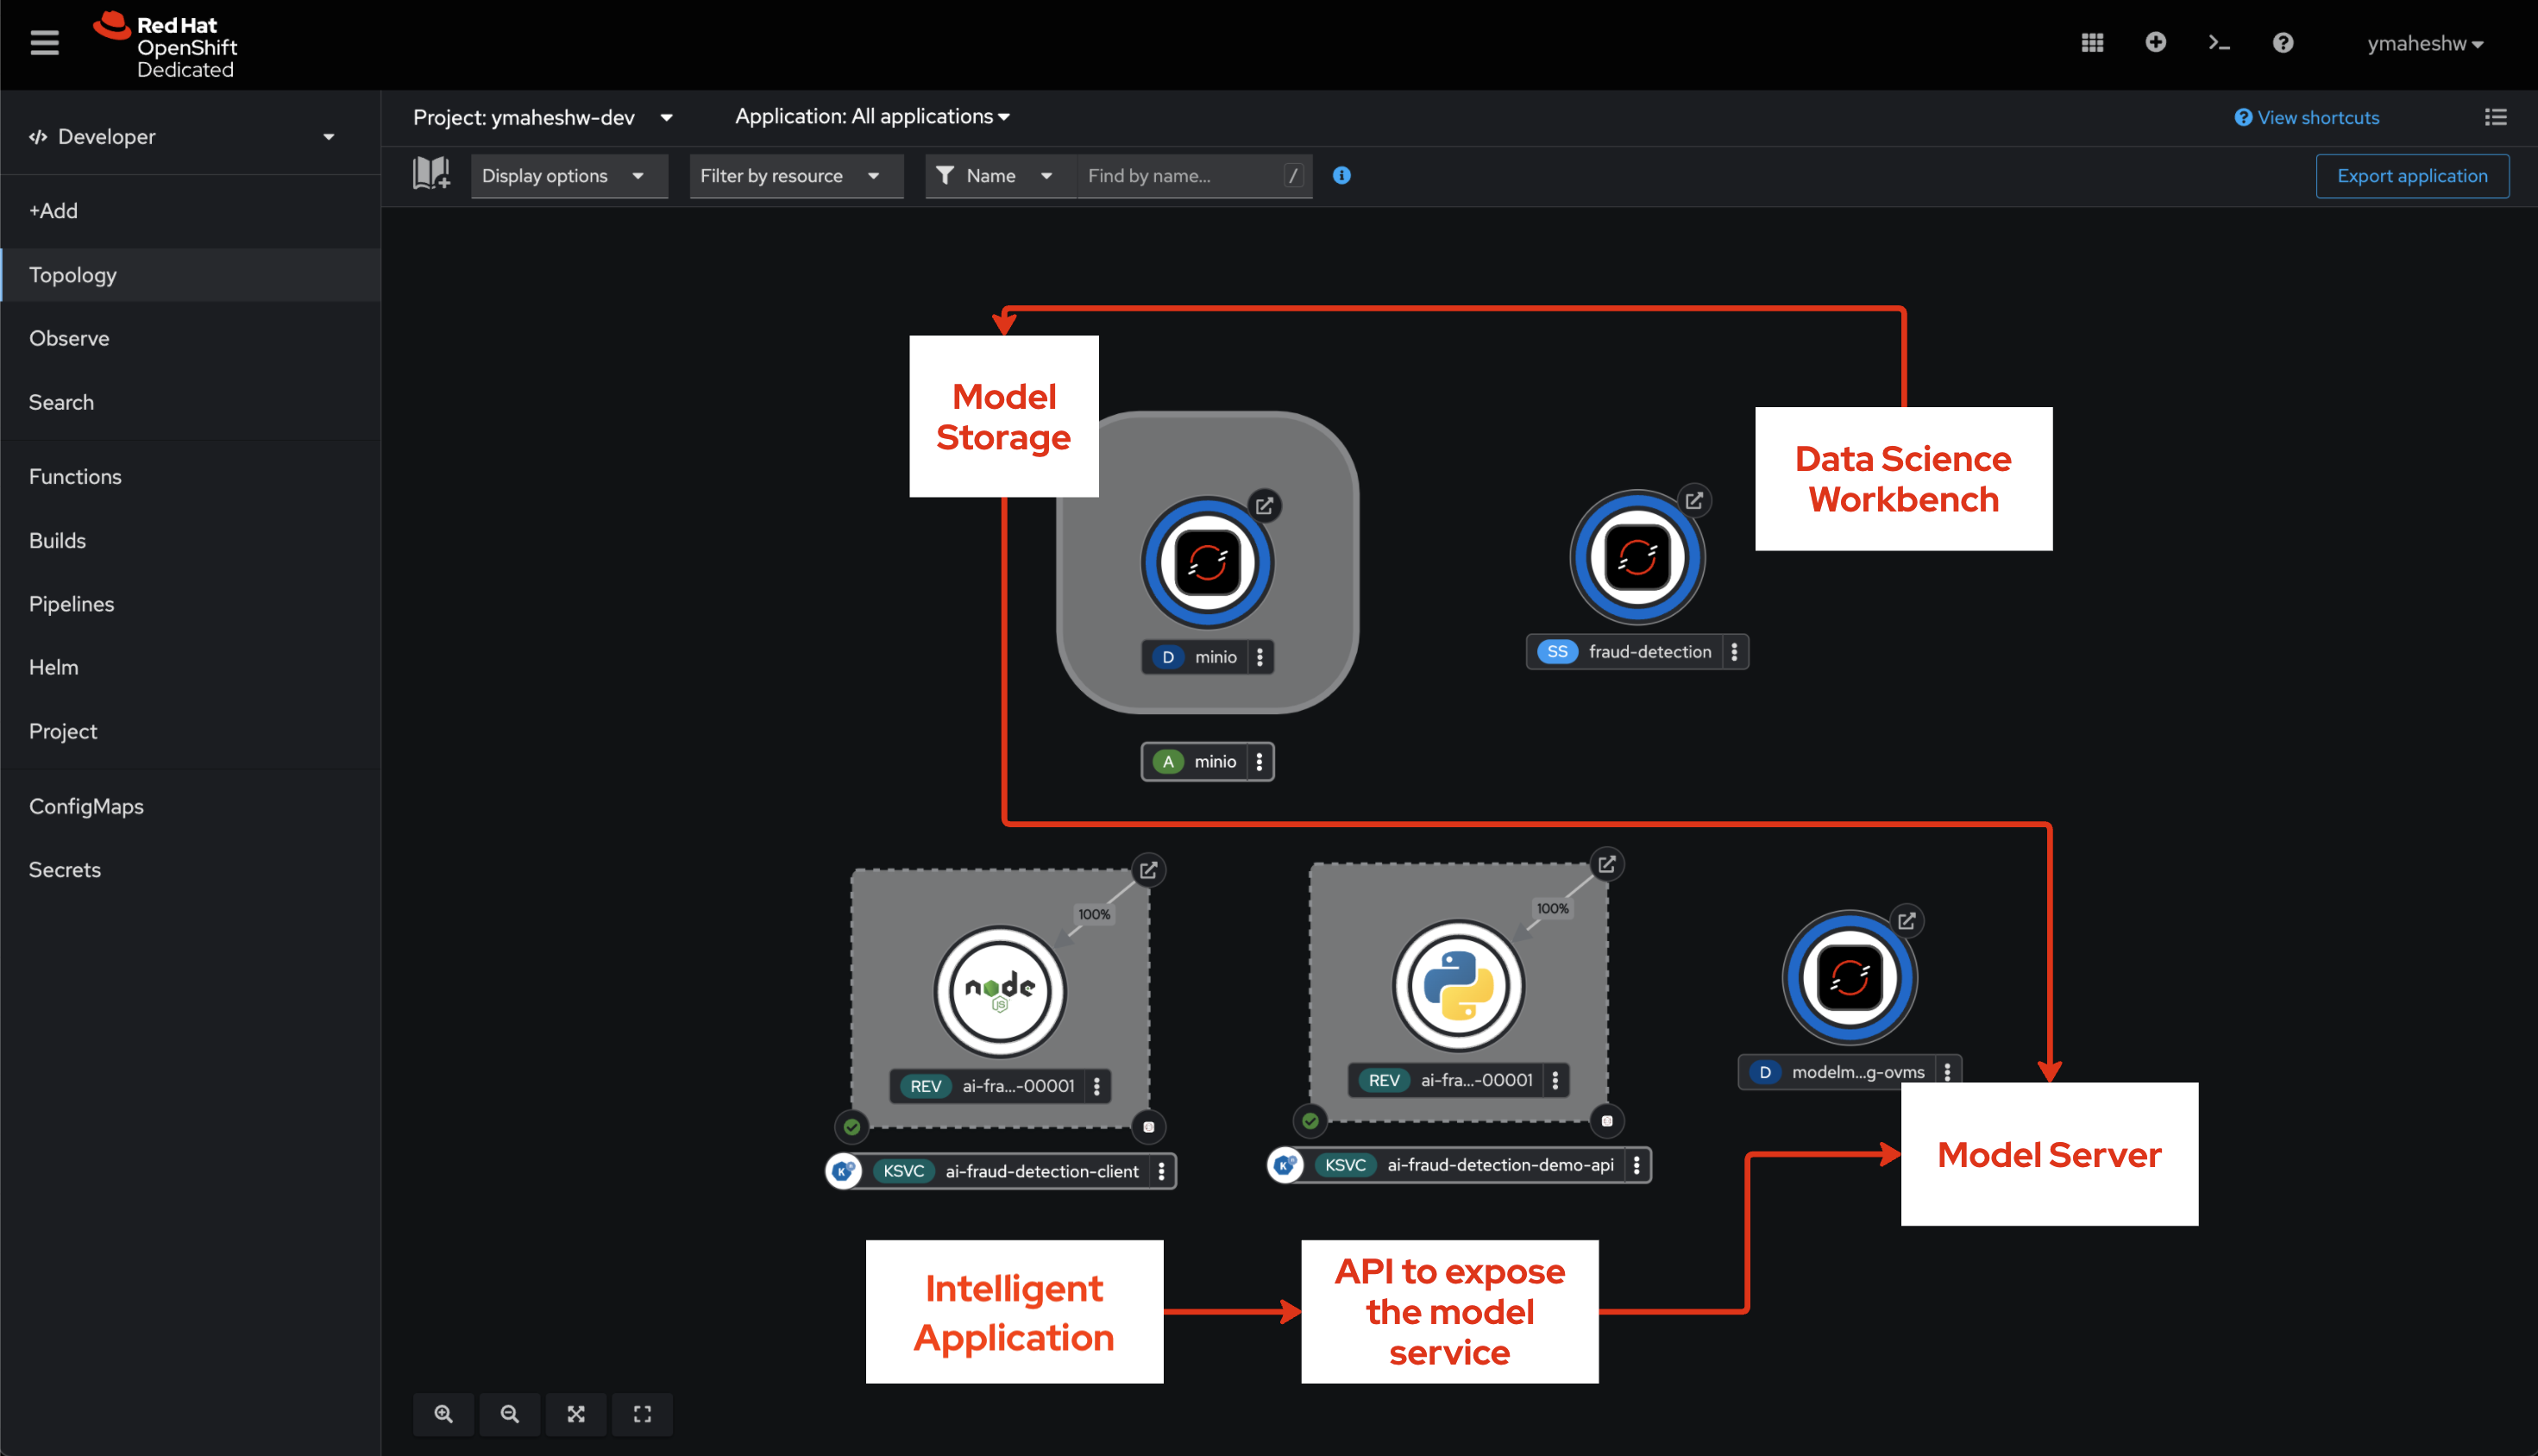Select the Observe menu item
This screenshot has width=2538, height=1456.
pos(68,338)
